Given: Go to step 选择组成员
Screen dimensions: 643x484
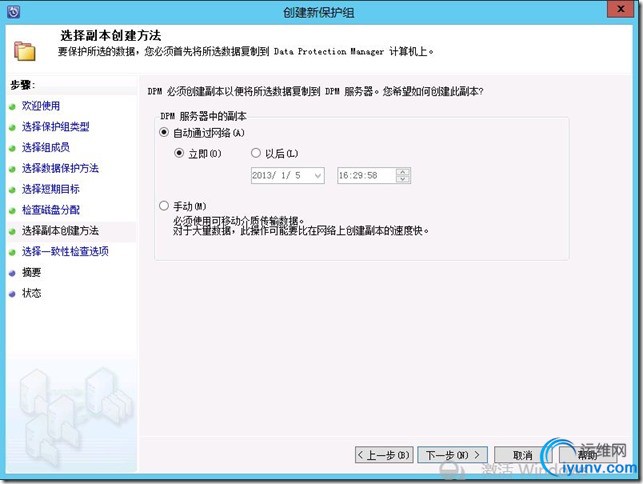Looking at the screenshot, I should 46,147.
